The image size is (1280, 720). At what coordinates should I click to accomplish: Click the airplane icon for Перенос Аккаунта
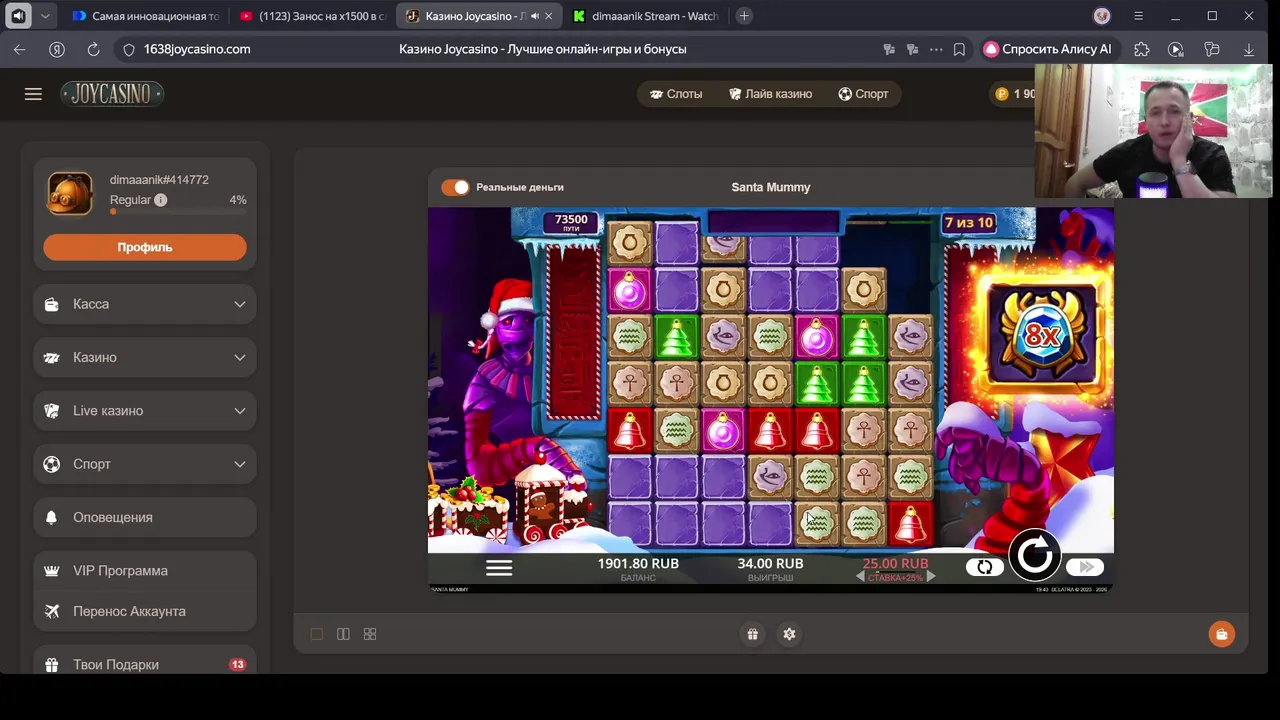click(x=52, y=611)
